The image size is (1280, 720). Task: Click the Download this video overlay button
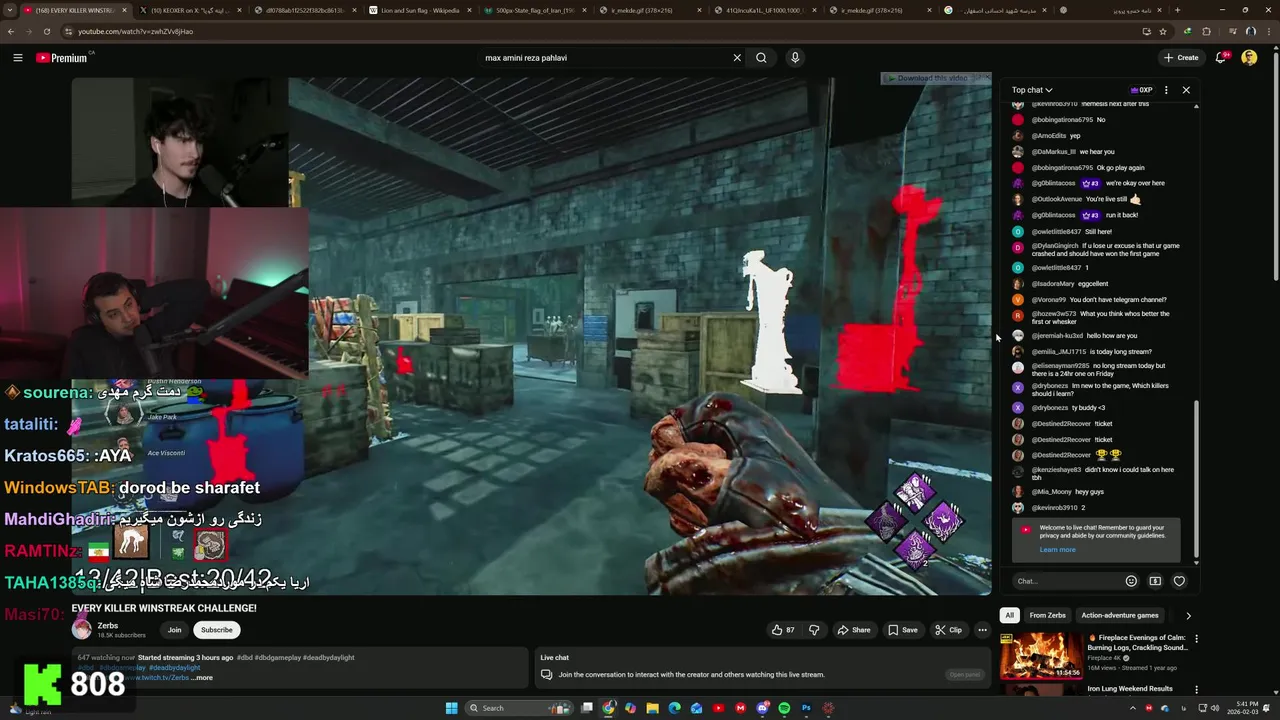pos(932,78)
